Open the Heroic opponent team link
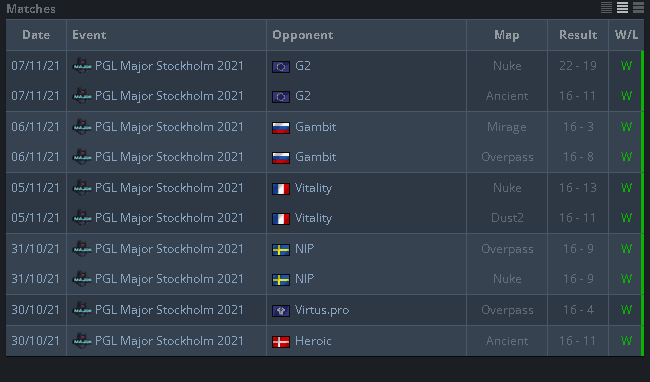This screenshot has height=382, width=650. point(313,341)
